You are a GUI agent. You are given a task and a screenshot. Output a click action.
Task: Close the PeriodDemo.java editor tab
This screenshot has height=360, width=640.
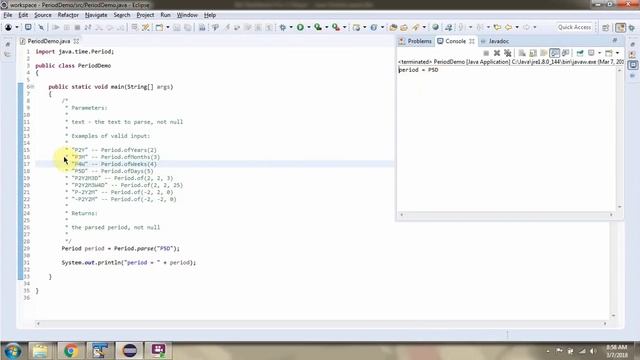[x=76, y=41]
